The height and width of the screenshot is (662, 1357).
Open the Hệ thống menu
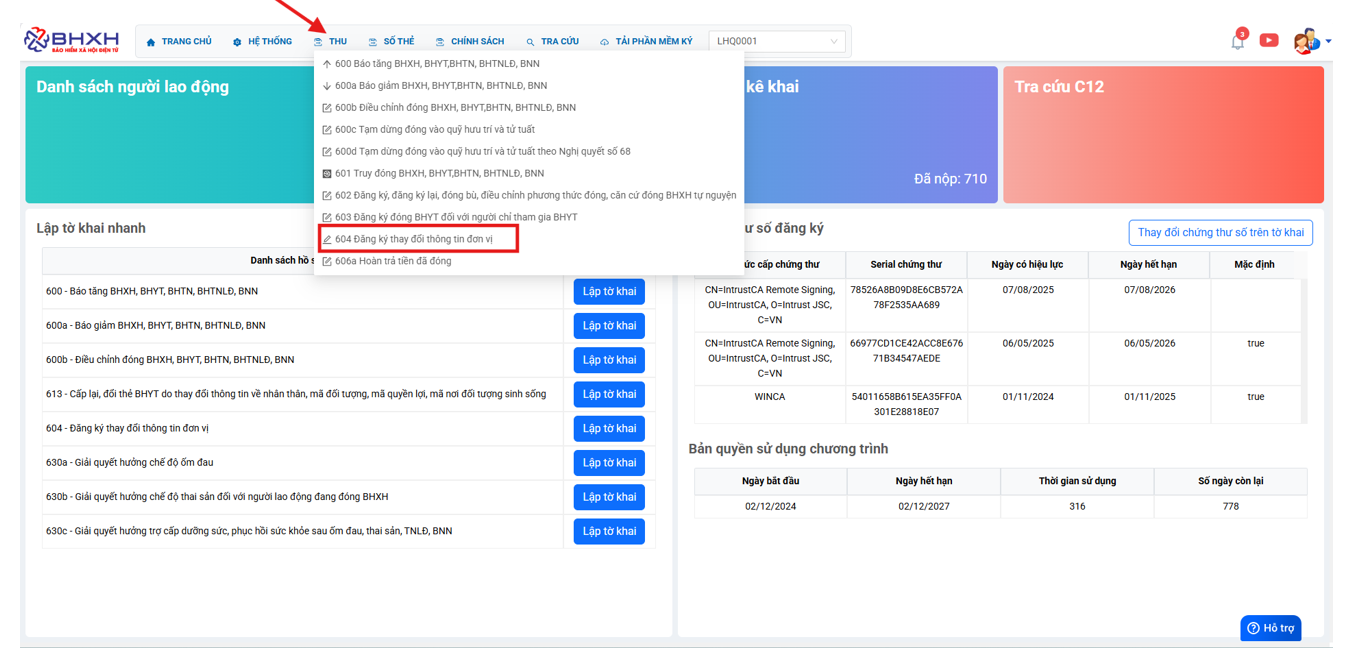coord(262,42)
